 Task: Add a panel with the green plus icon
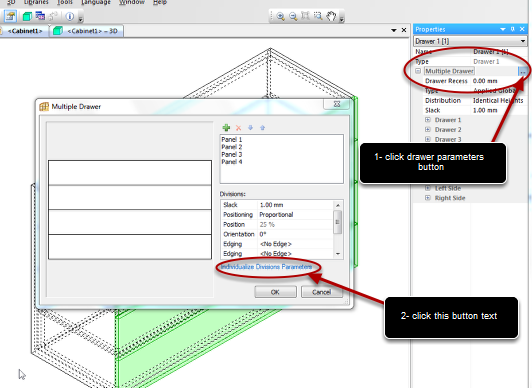pyautogui.click(x=226, y=128)
